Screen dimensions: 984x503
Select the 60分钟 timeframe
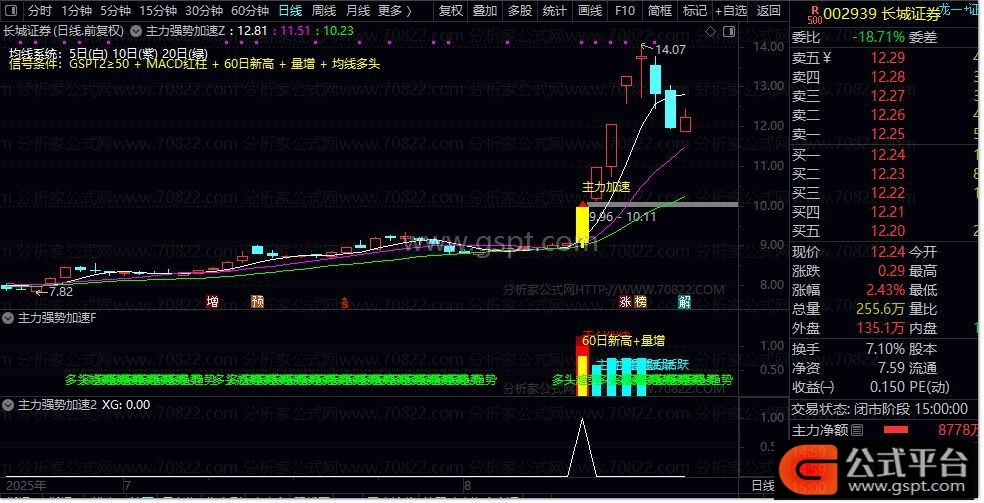coord(250,11)
